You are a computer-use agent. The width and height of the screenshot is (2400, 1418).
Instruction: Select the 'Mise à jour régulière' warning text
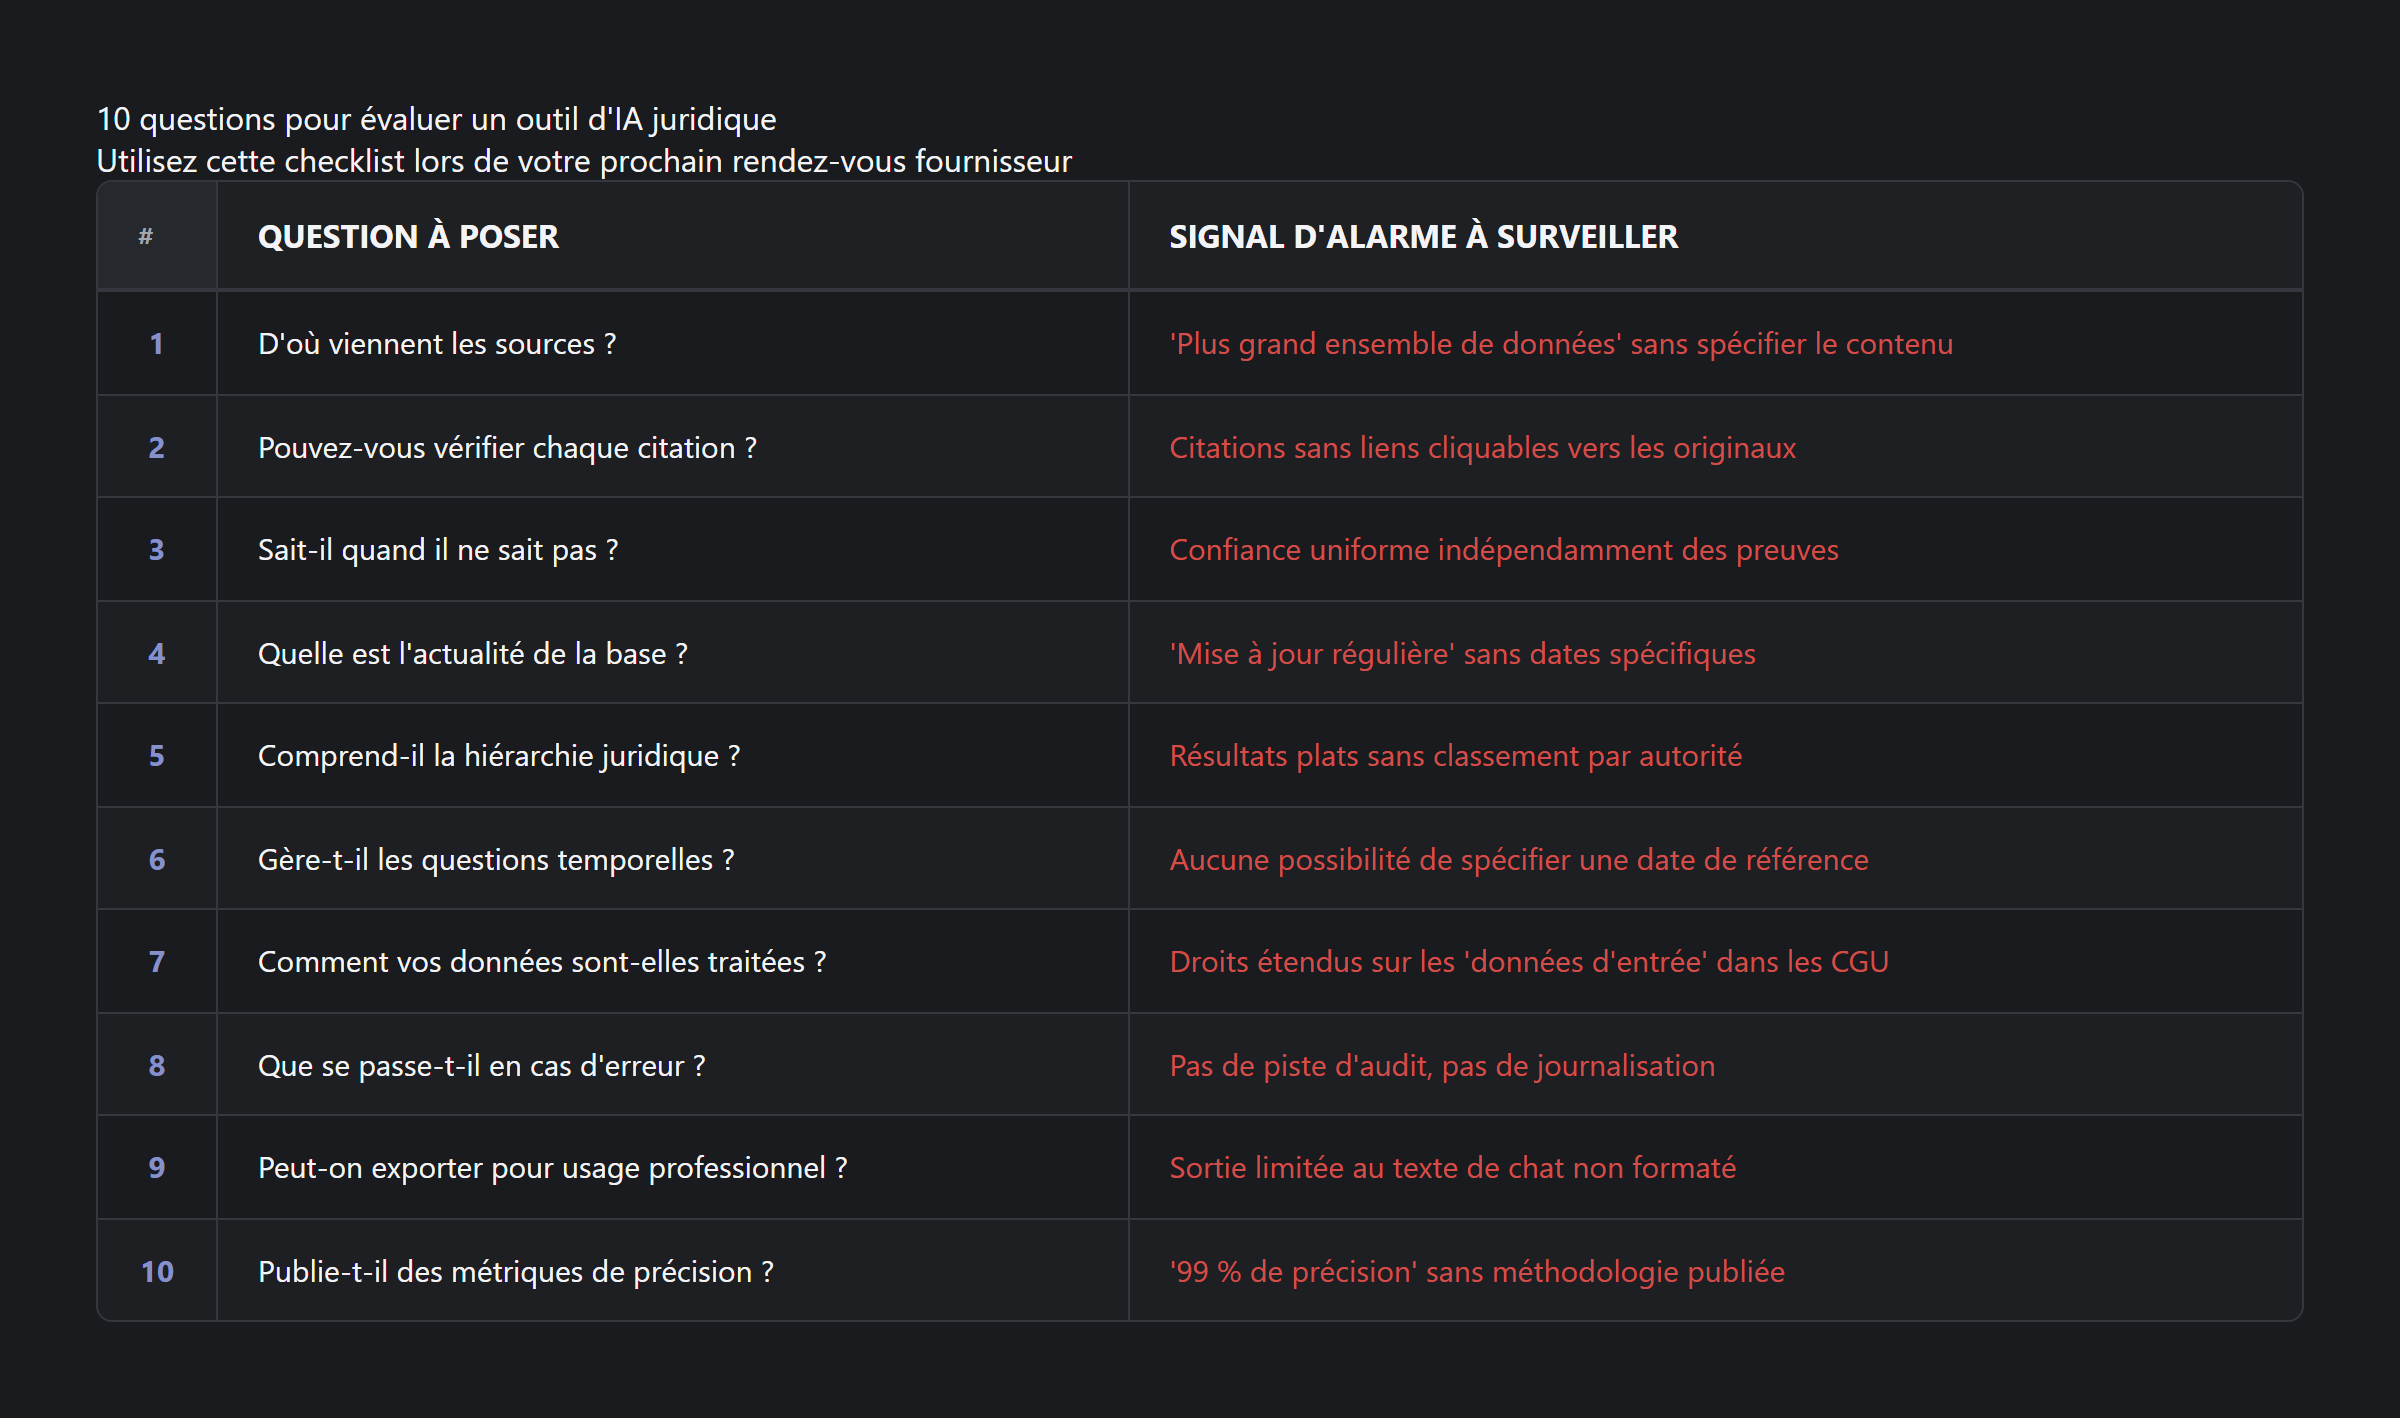click(x=1462, y=654)
